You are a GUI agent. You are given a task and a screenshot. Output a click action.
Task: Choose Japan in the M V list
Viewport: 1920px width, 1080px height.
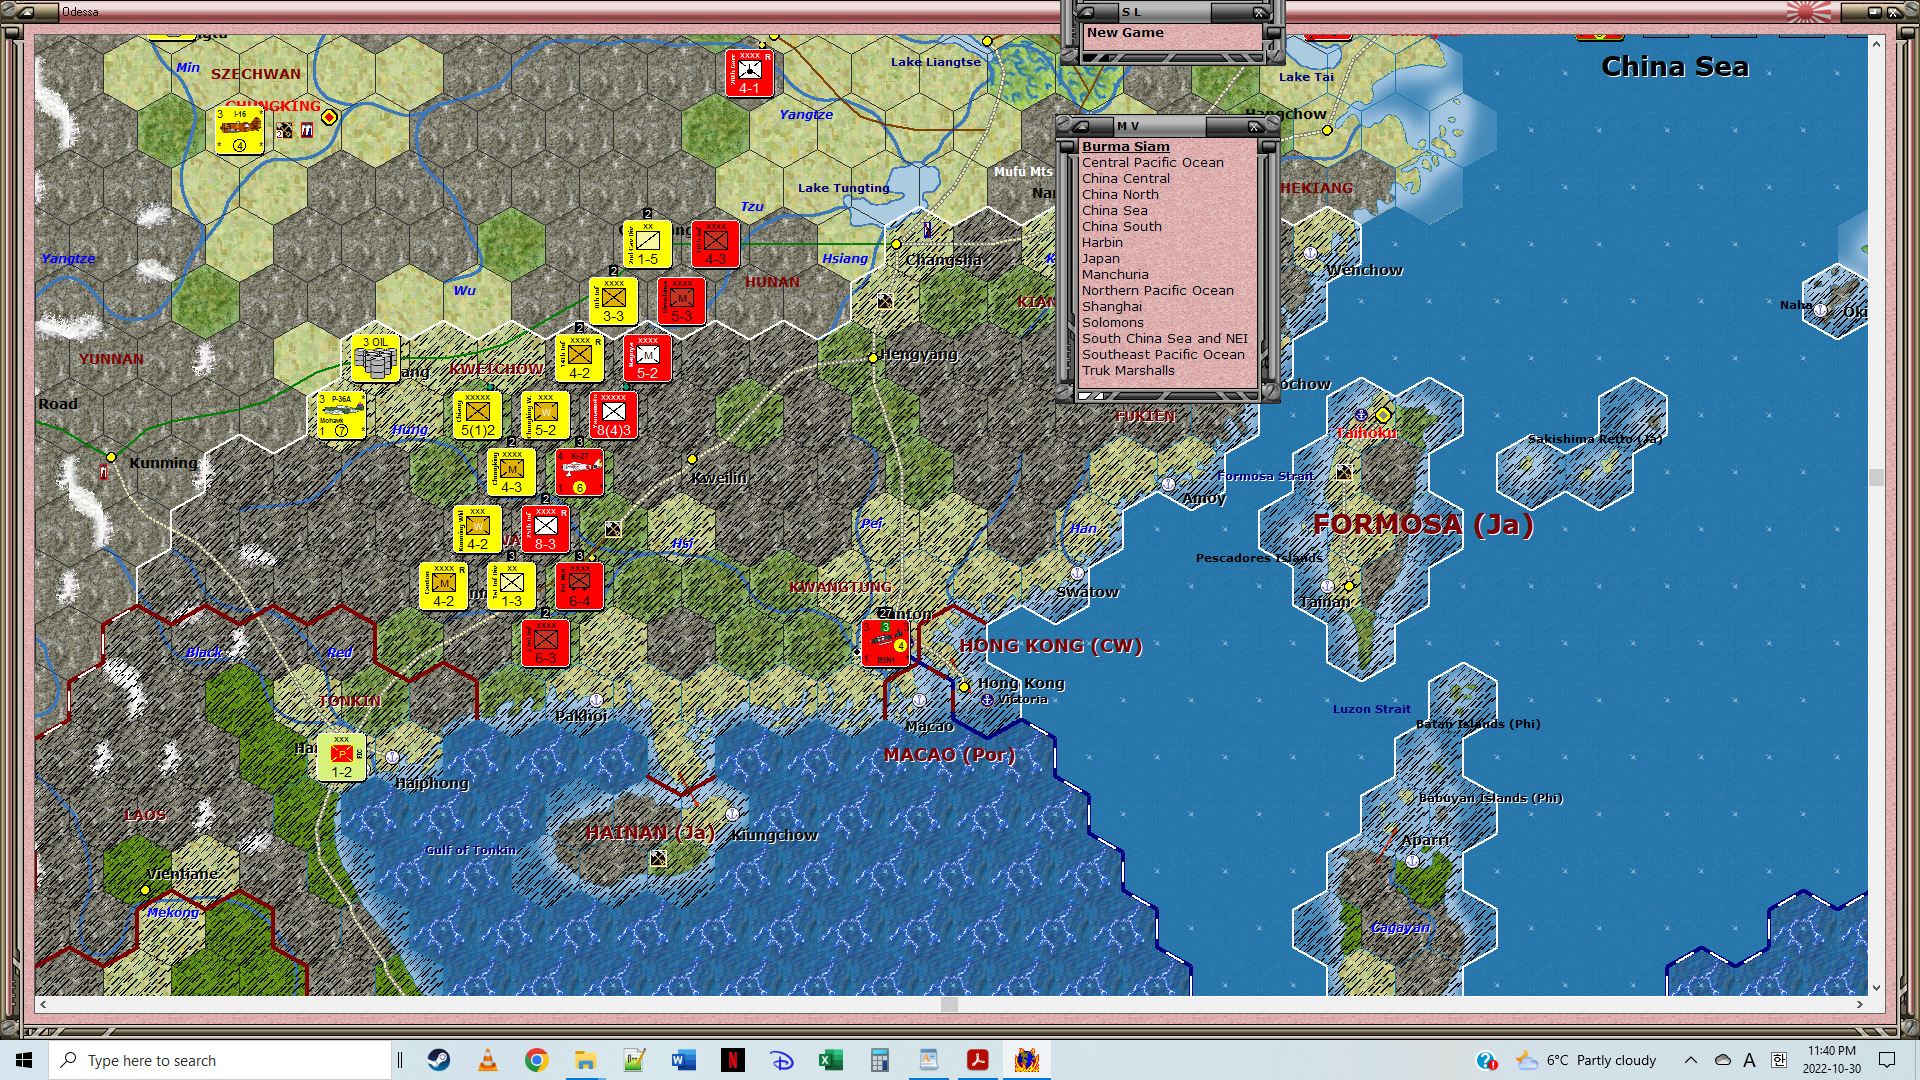(1100, 259)
